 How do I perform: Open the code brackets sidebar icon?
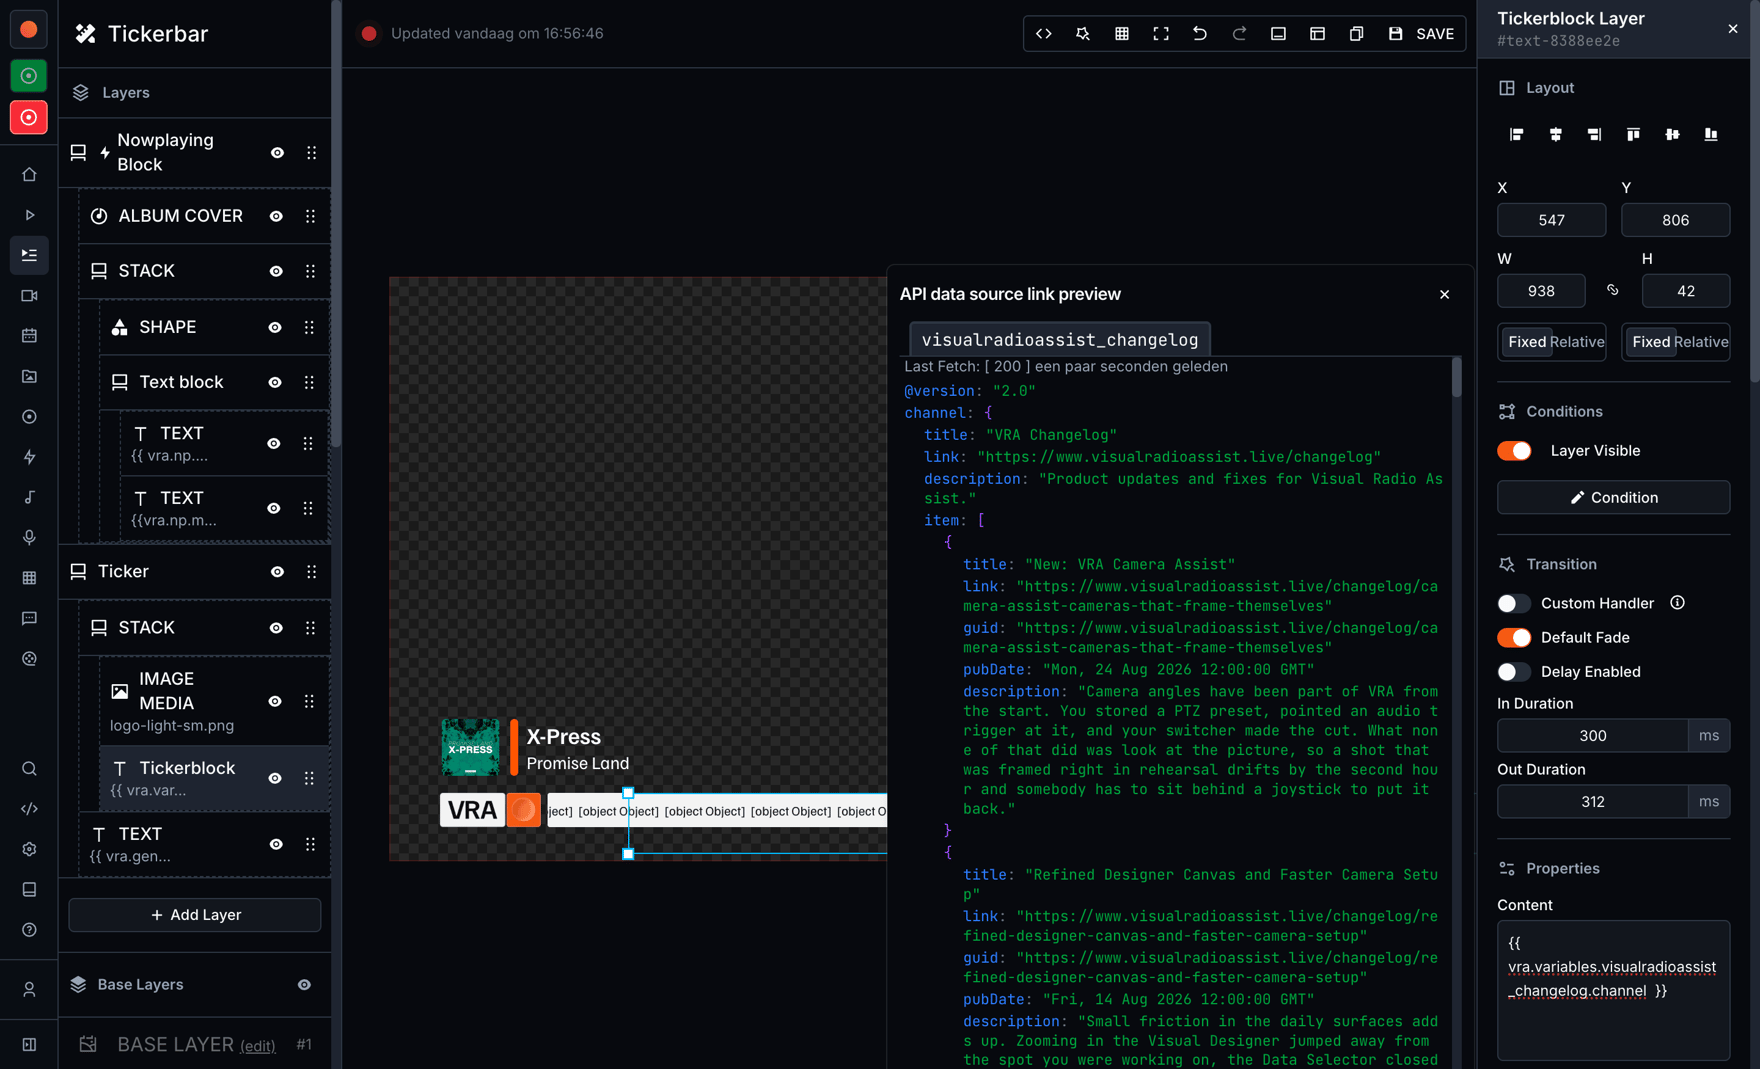point(29,809)
